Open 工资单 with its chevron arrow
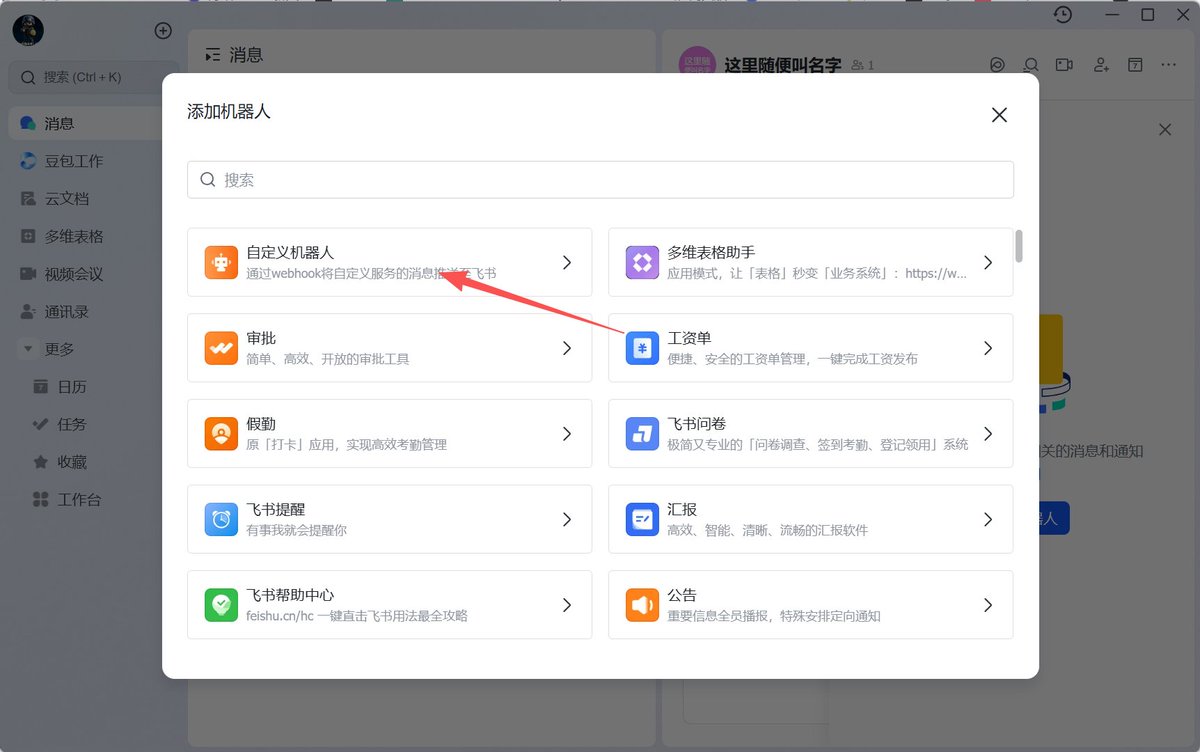 988,348
